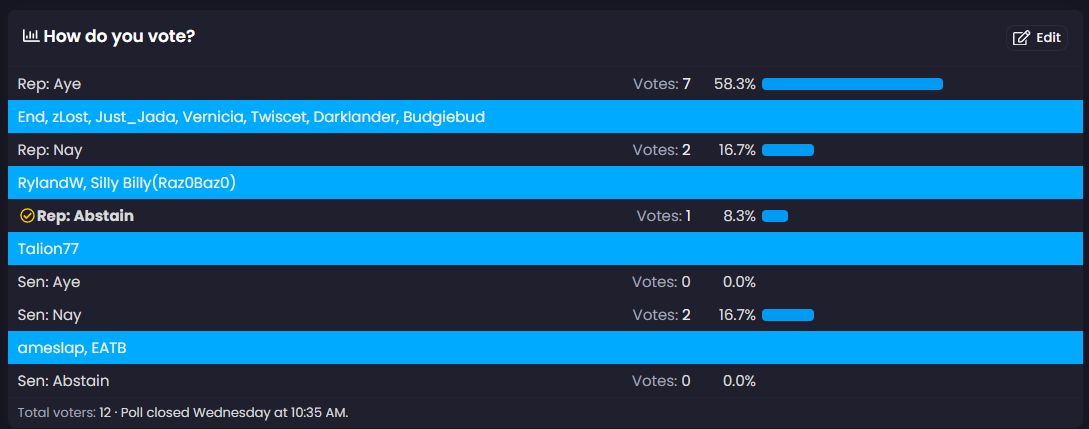Screen dimensions: 1089x429
Task: Click the poll bar chart icon
Action: [x=30, y=36]
